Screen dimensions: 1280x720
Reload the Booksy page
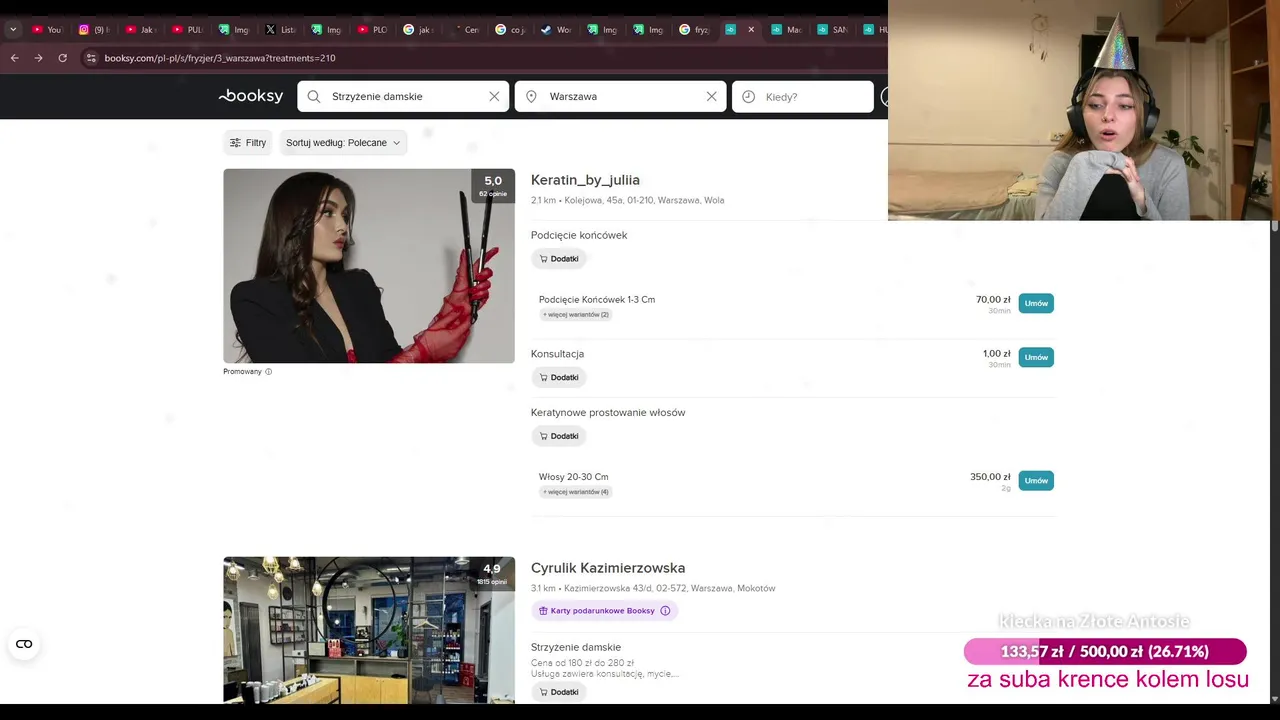coord(62,58)
